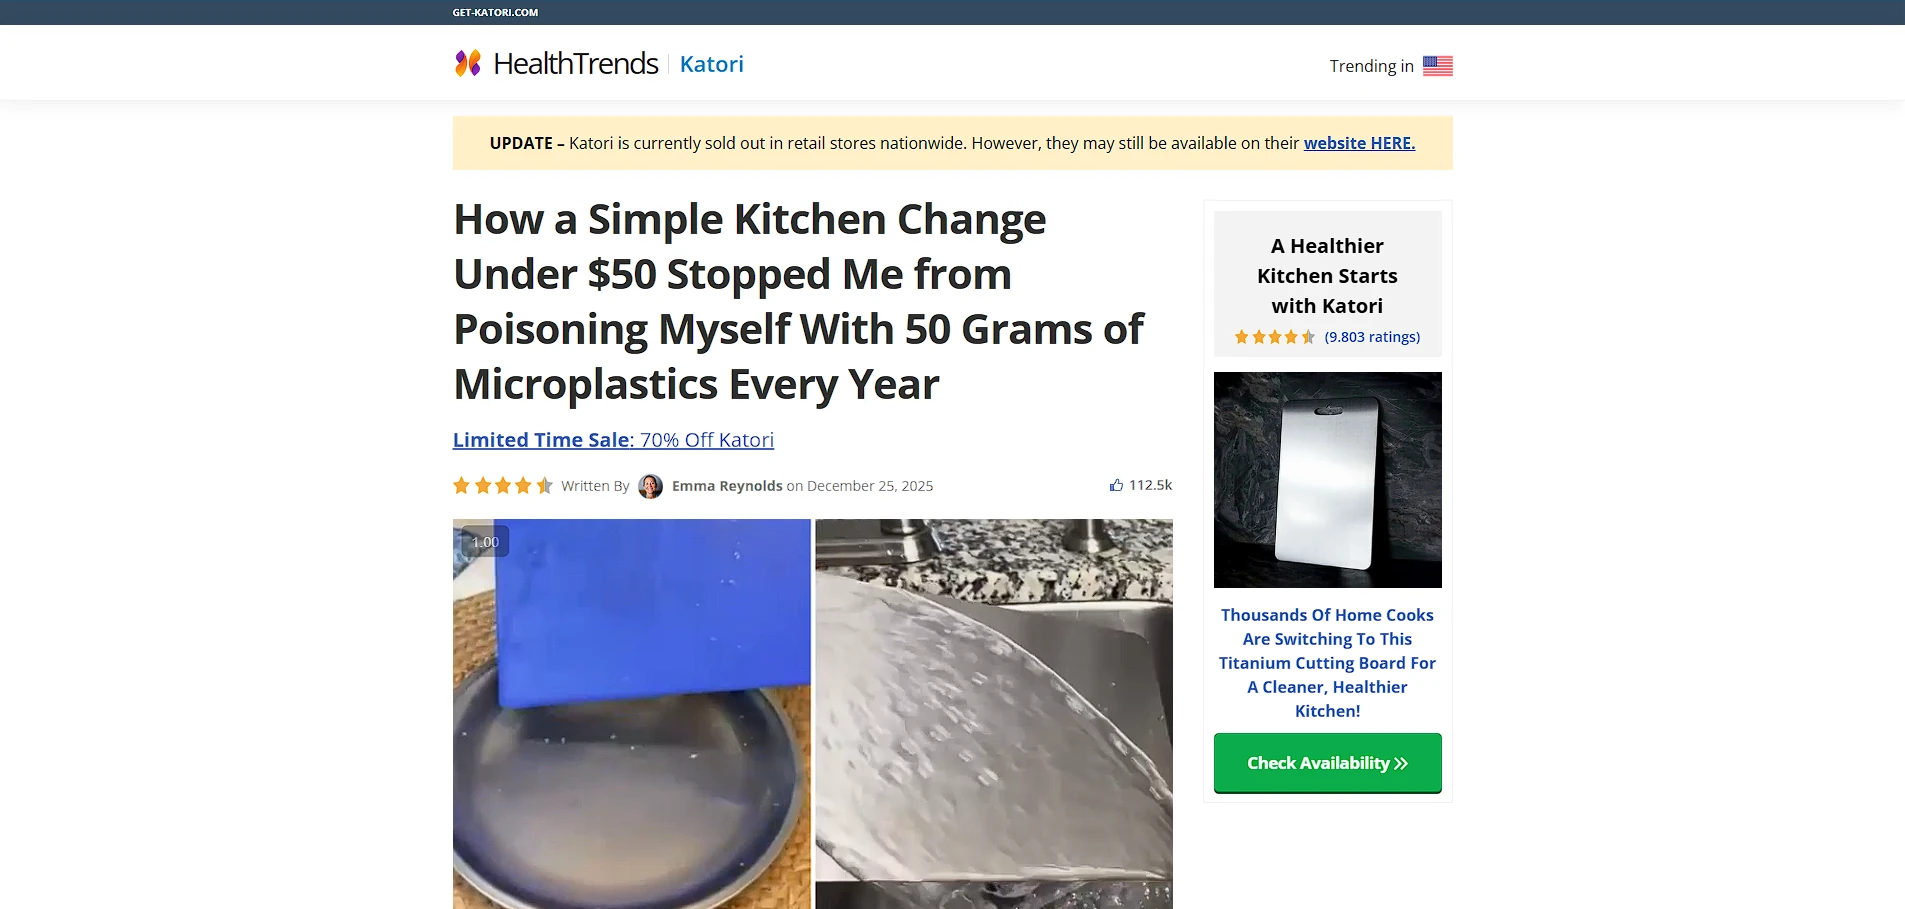Open the website HERE link
The width and height of the screenshot is (1905, 909).
(x=1359, y=143)
